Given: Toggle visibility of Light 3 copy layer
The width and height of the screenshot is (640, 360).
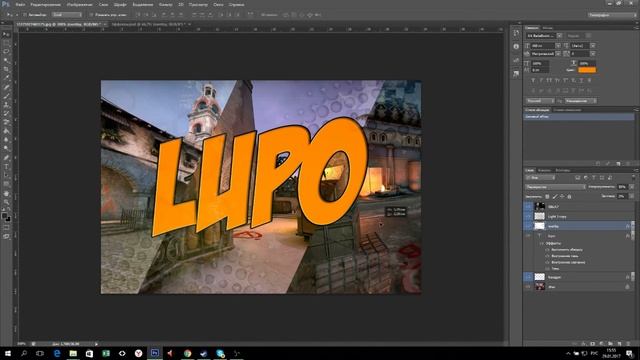Looking at the screenshot, I should (x=528, y=216).
